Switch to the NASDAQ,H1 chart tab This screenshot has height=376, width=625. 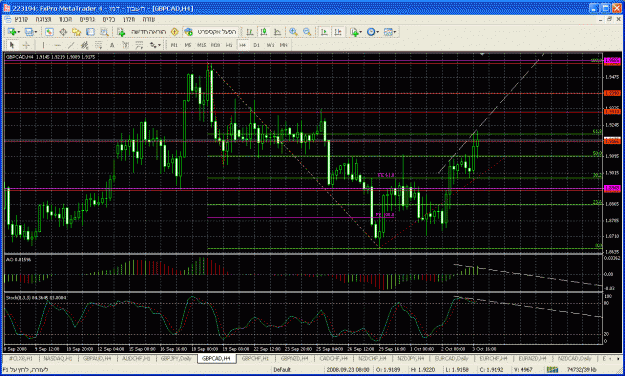[57, 358]
